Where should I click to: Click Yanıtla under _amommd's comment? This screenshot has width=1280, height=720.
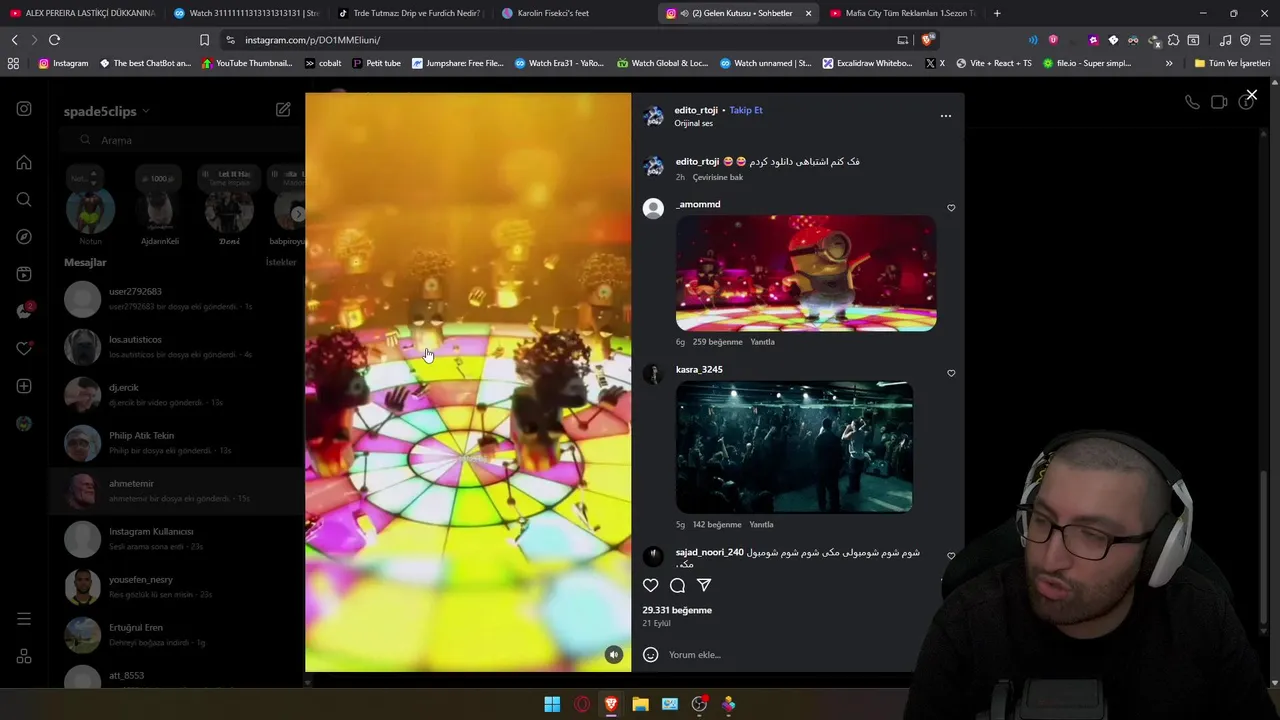(762, 342)
